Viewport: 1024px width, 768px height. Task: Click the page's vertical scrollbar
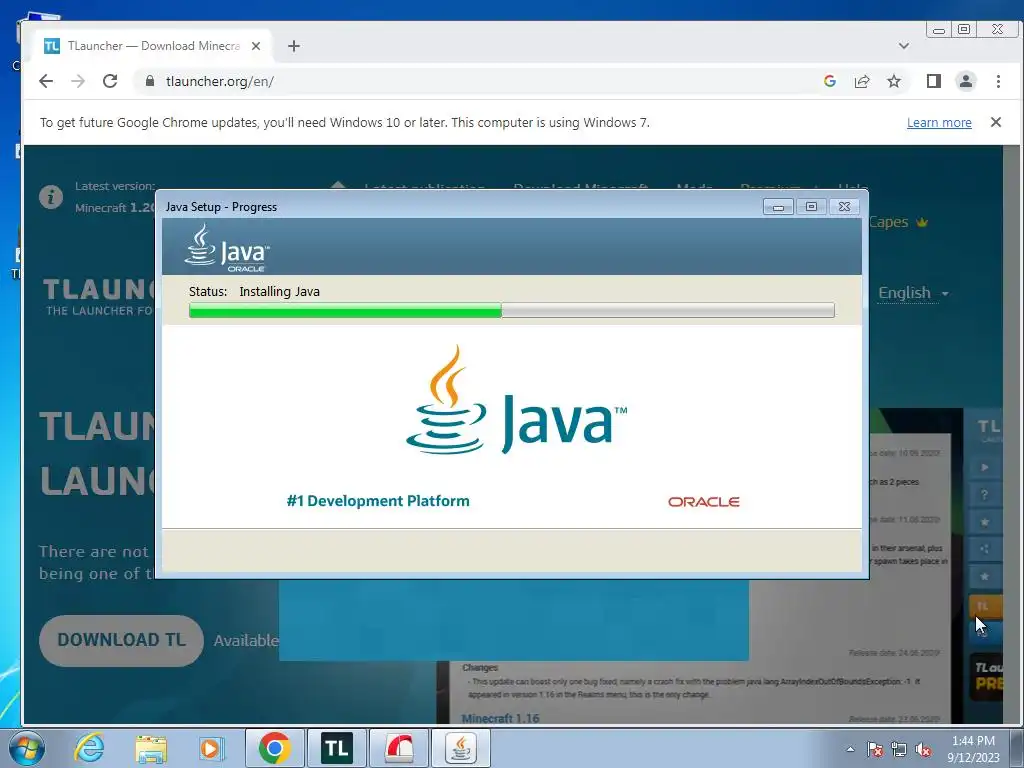tap(1011, 434)
